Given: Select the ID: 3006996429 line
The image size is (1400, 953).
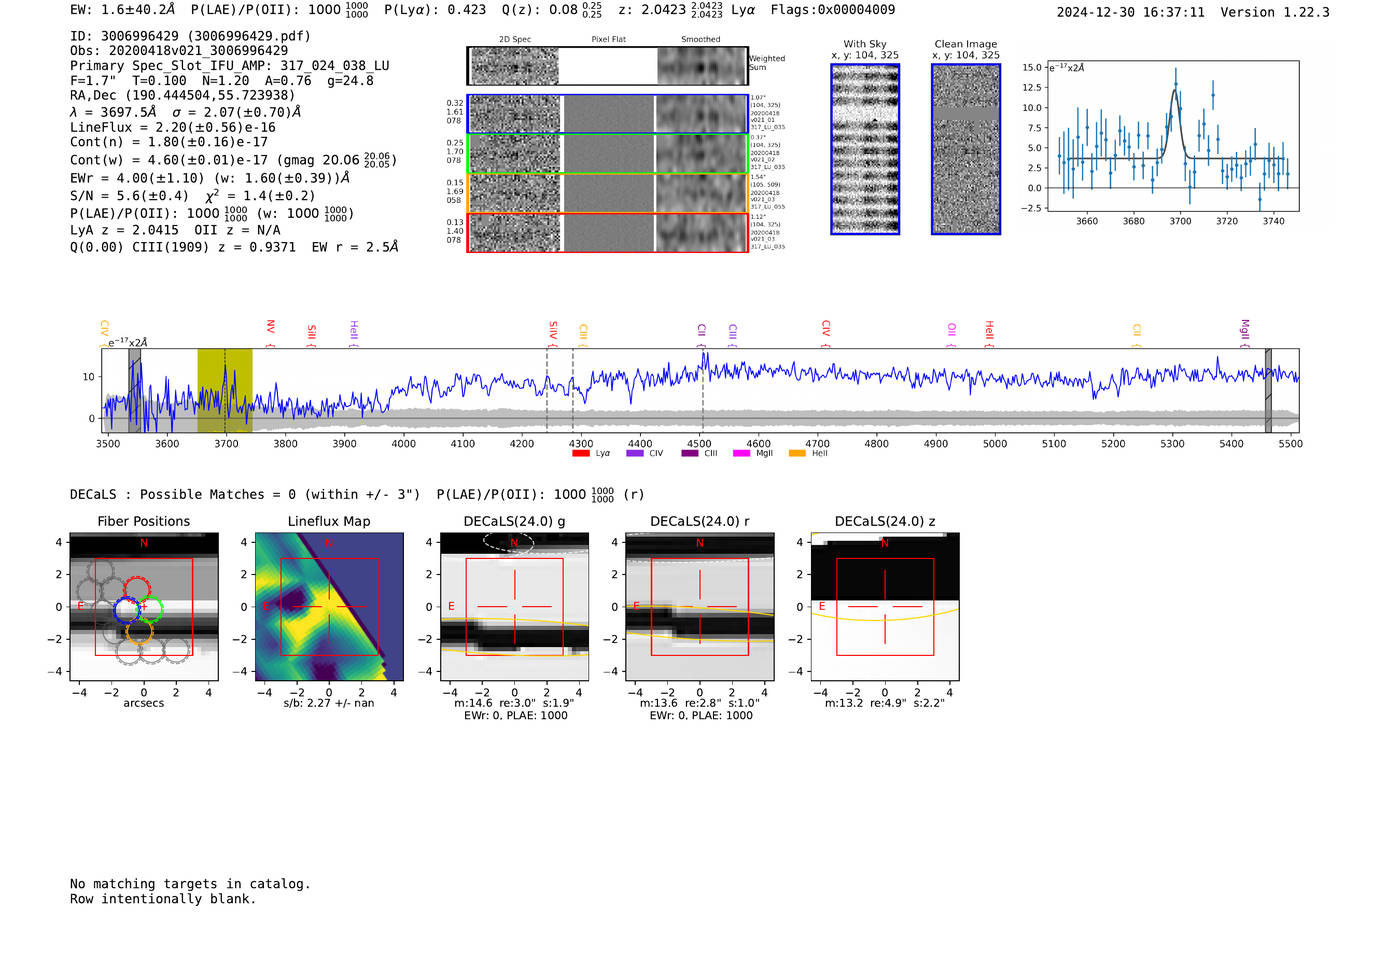Looking at the screenshot, I should [190, 36].
